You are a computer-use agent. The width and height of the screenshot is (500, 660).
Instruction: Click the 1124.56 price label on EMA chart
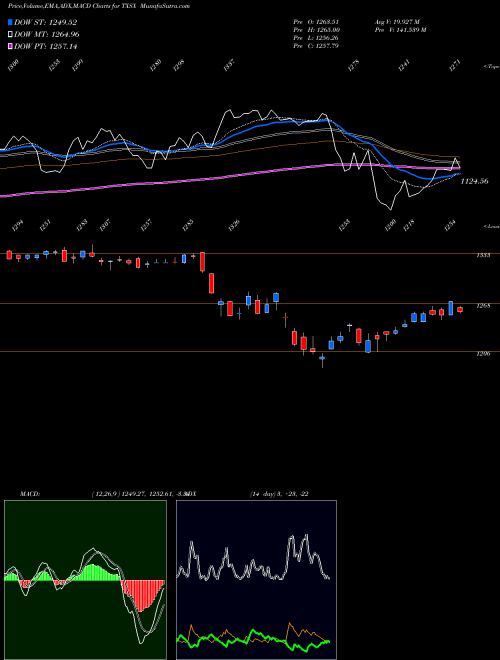474,181
